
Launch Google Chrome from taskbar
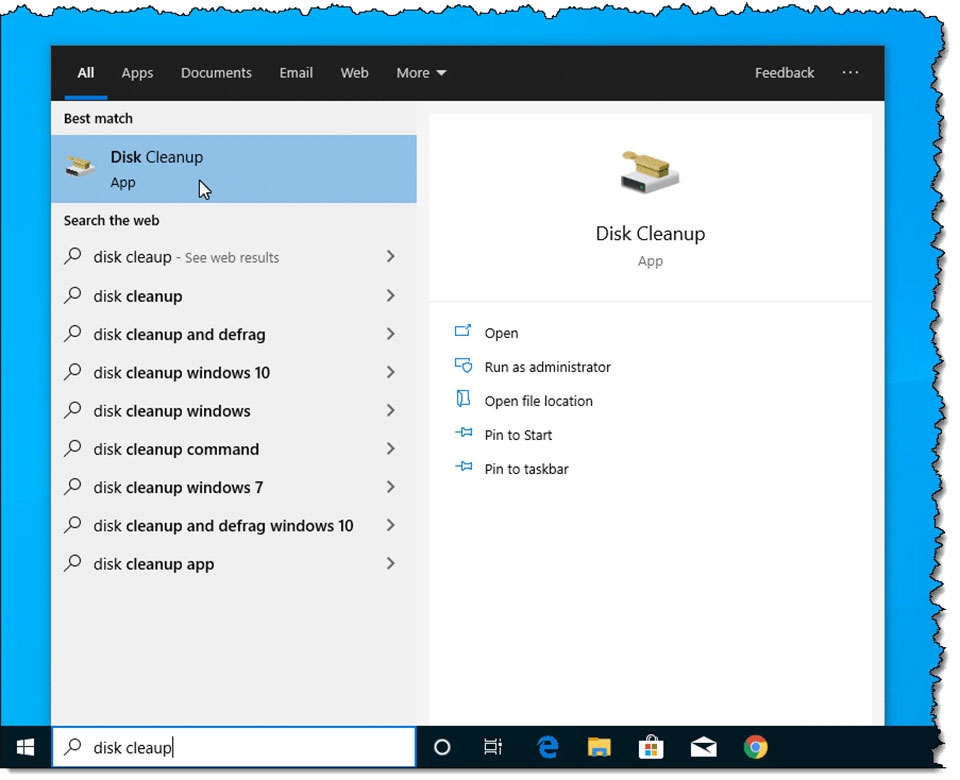coord(755,747)
